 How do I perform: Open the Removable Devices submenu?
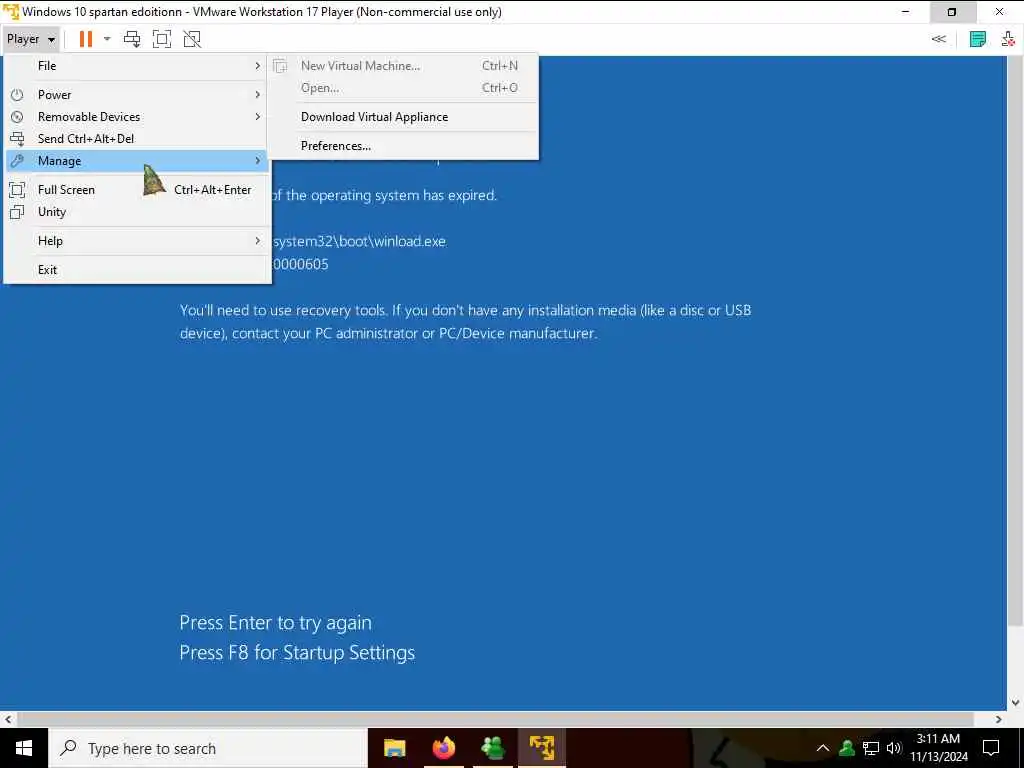[137, 117]
